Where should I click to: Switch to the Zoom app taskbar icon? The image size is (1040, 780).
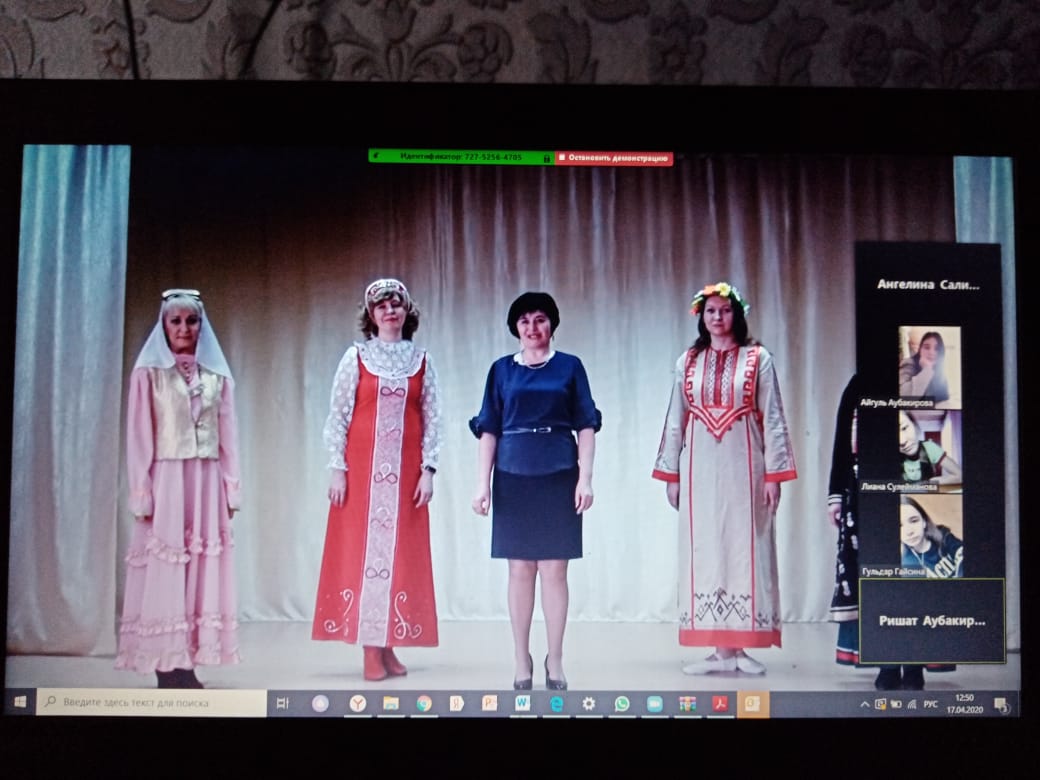click(x=654, y=703)
